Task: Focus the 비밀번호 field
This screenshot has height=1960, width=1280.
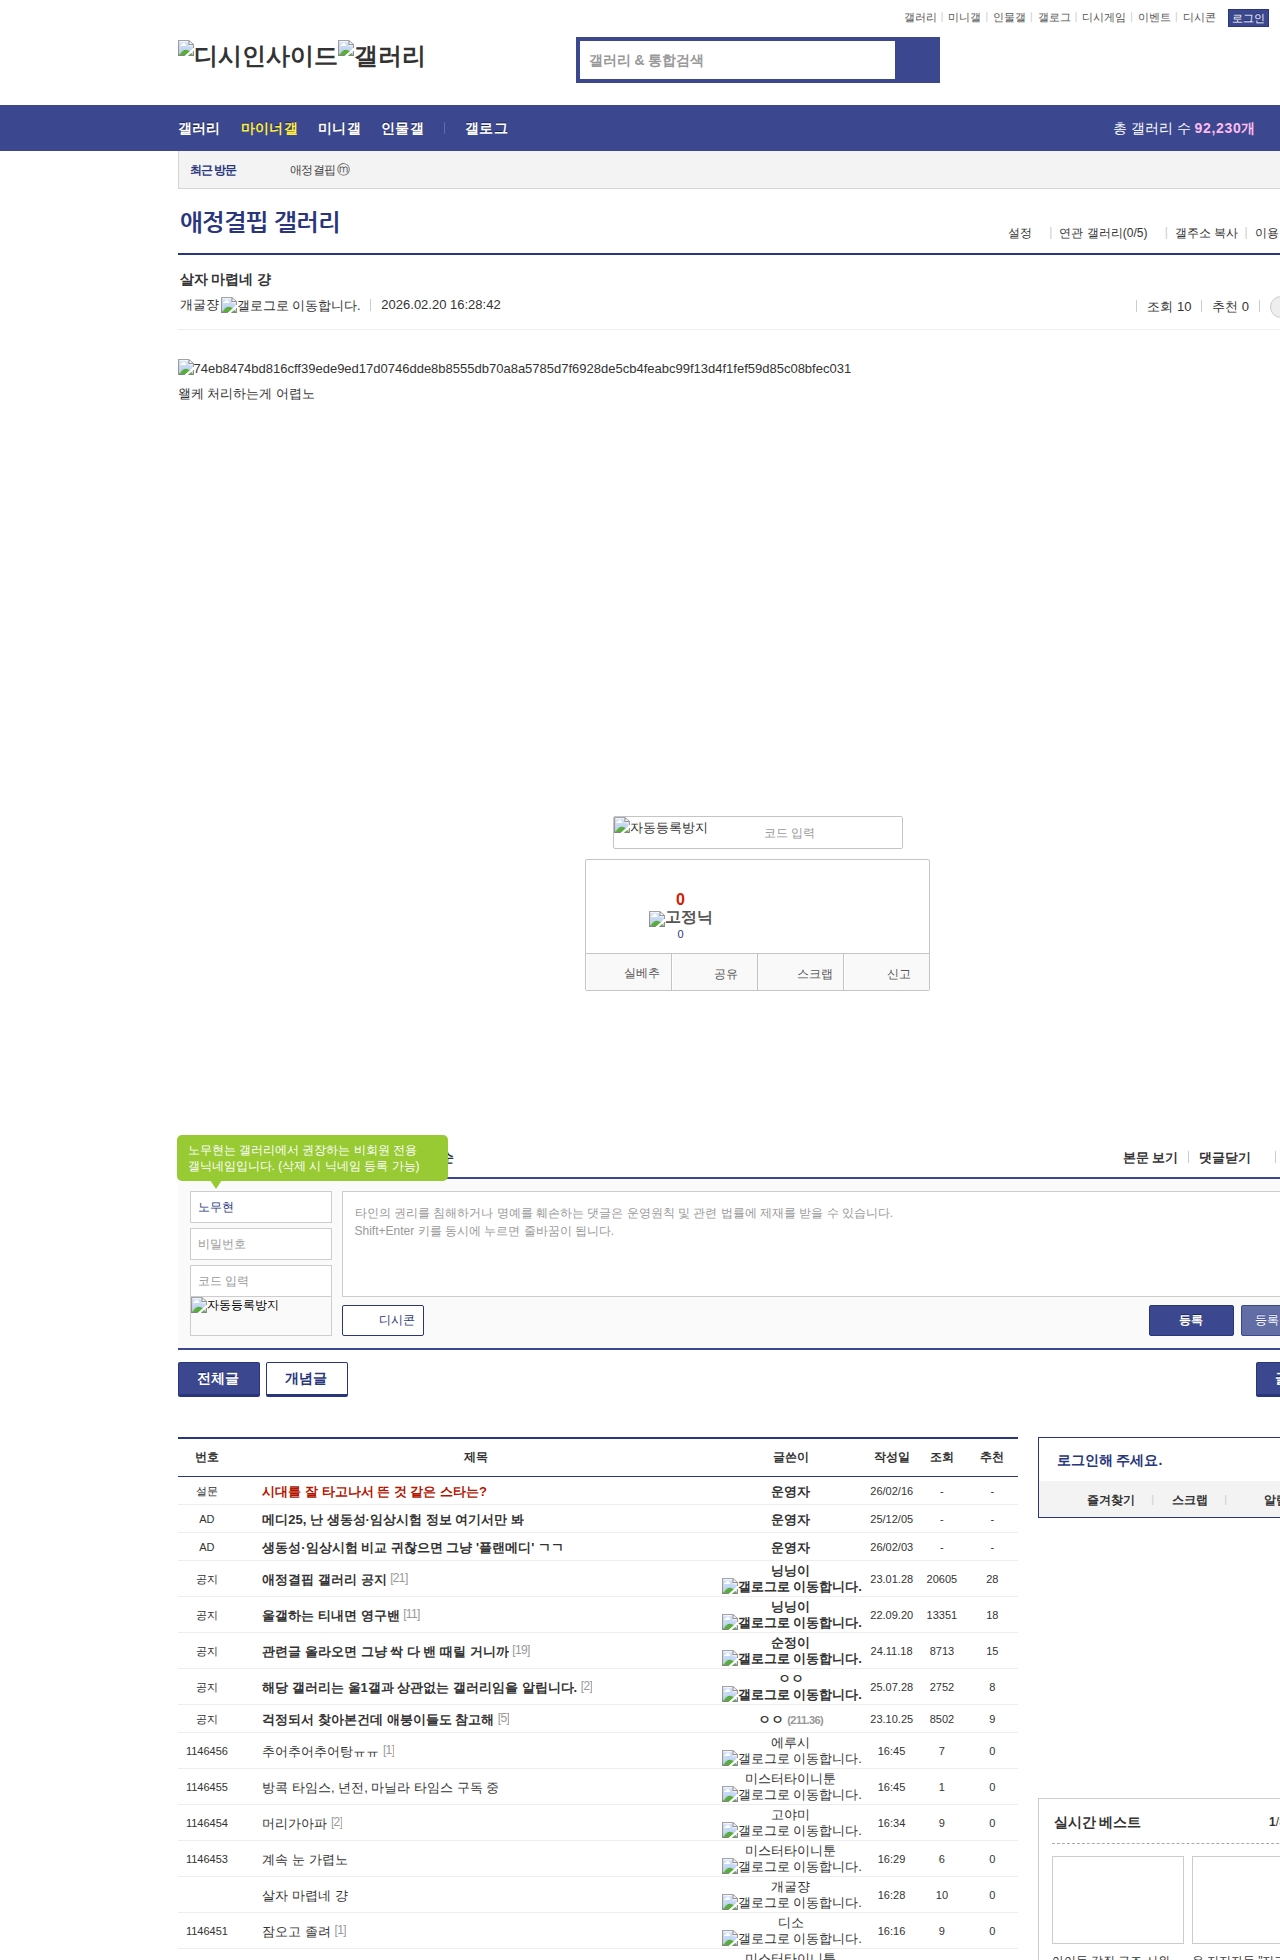Action: coord(261,1244)
